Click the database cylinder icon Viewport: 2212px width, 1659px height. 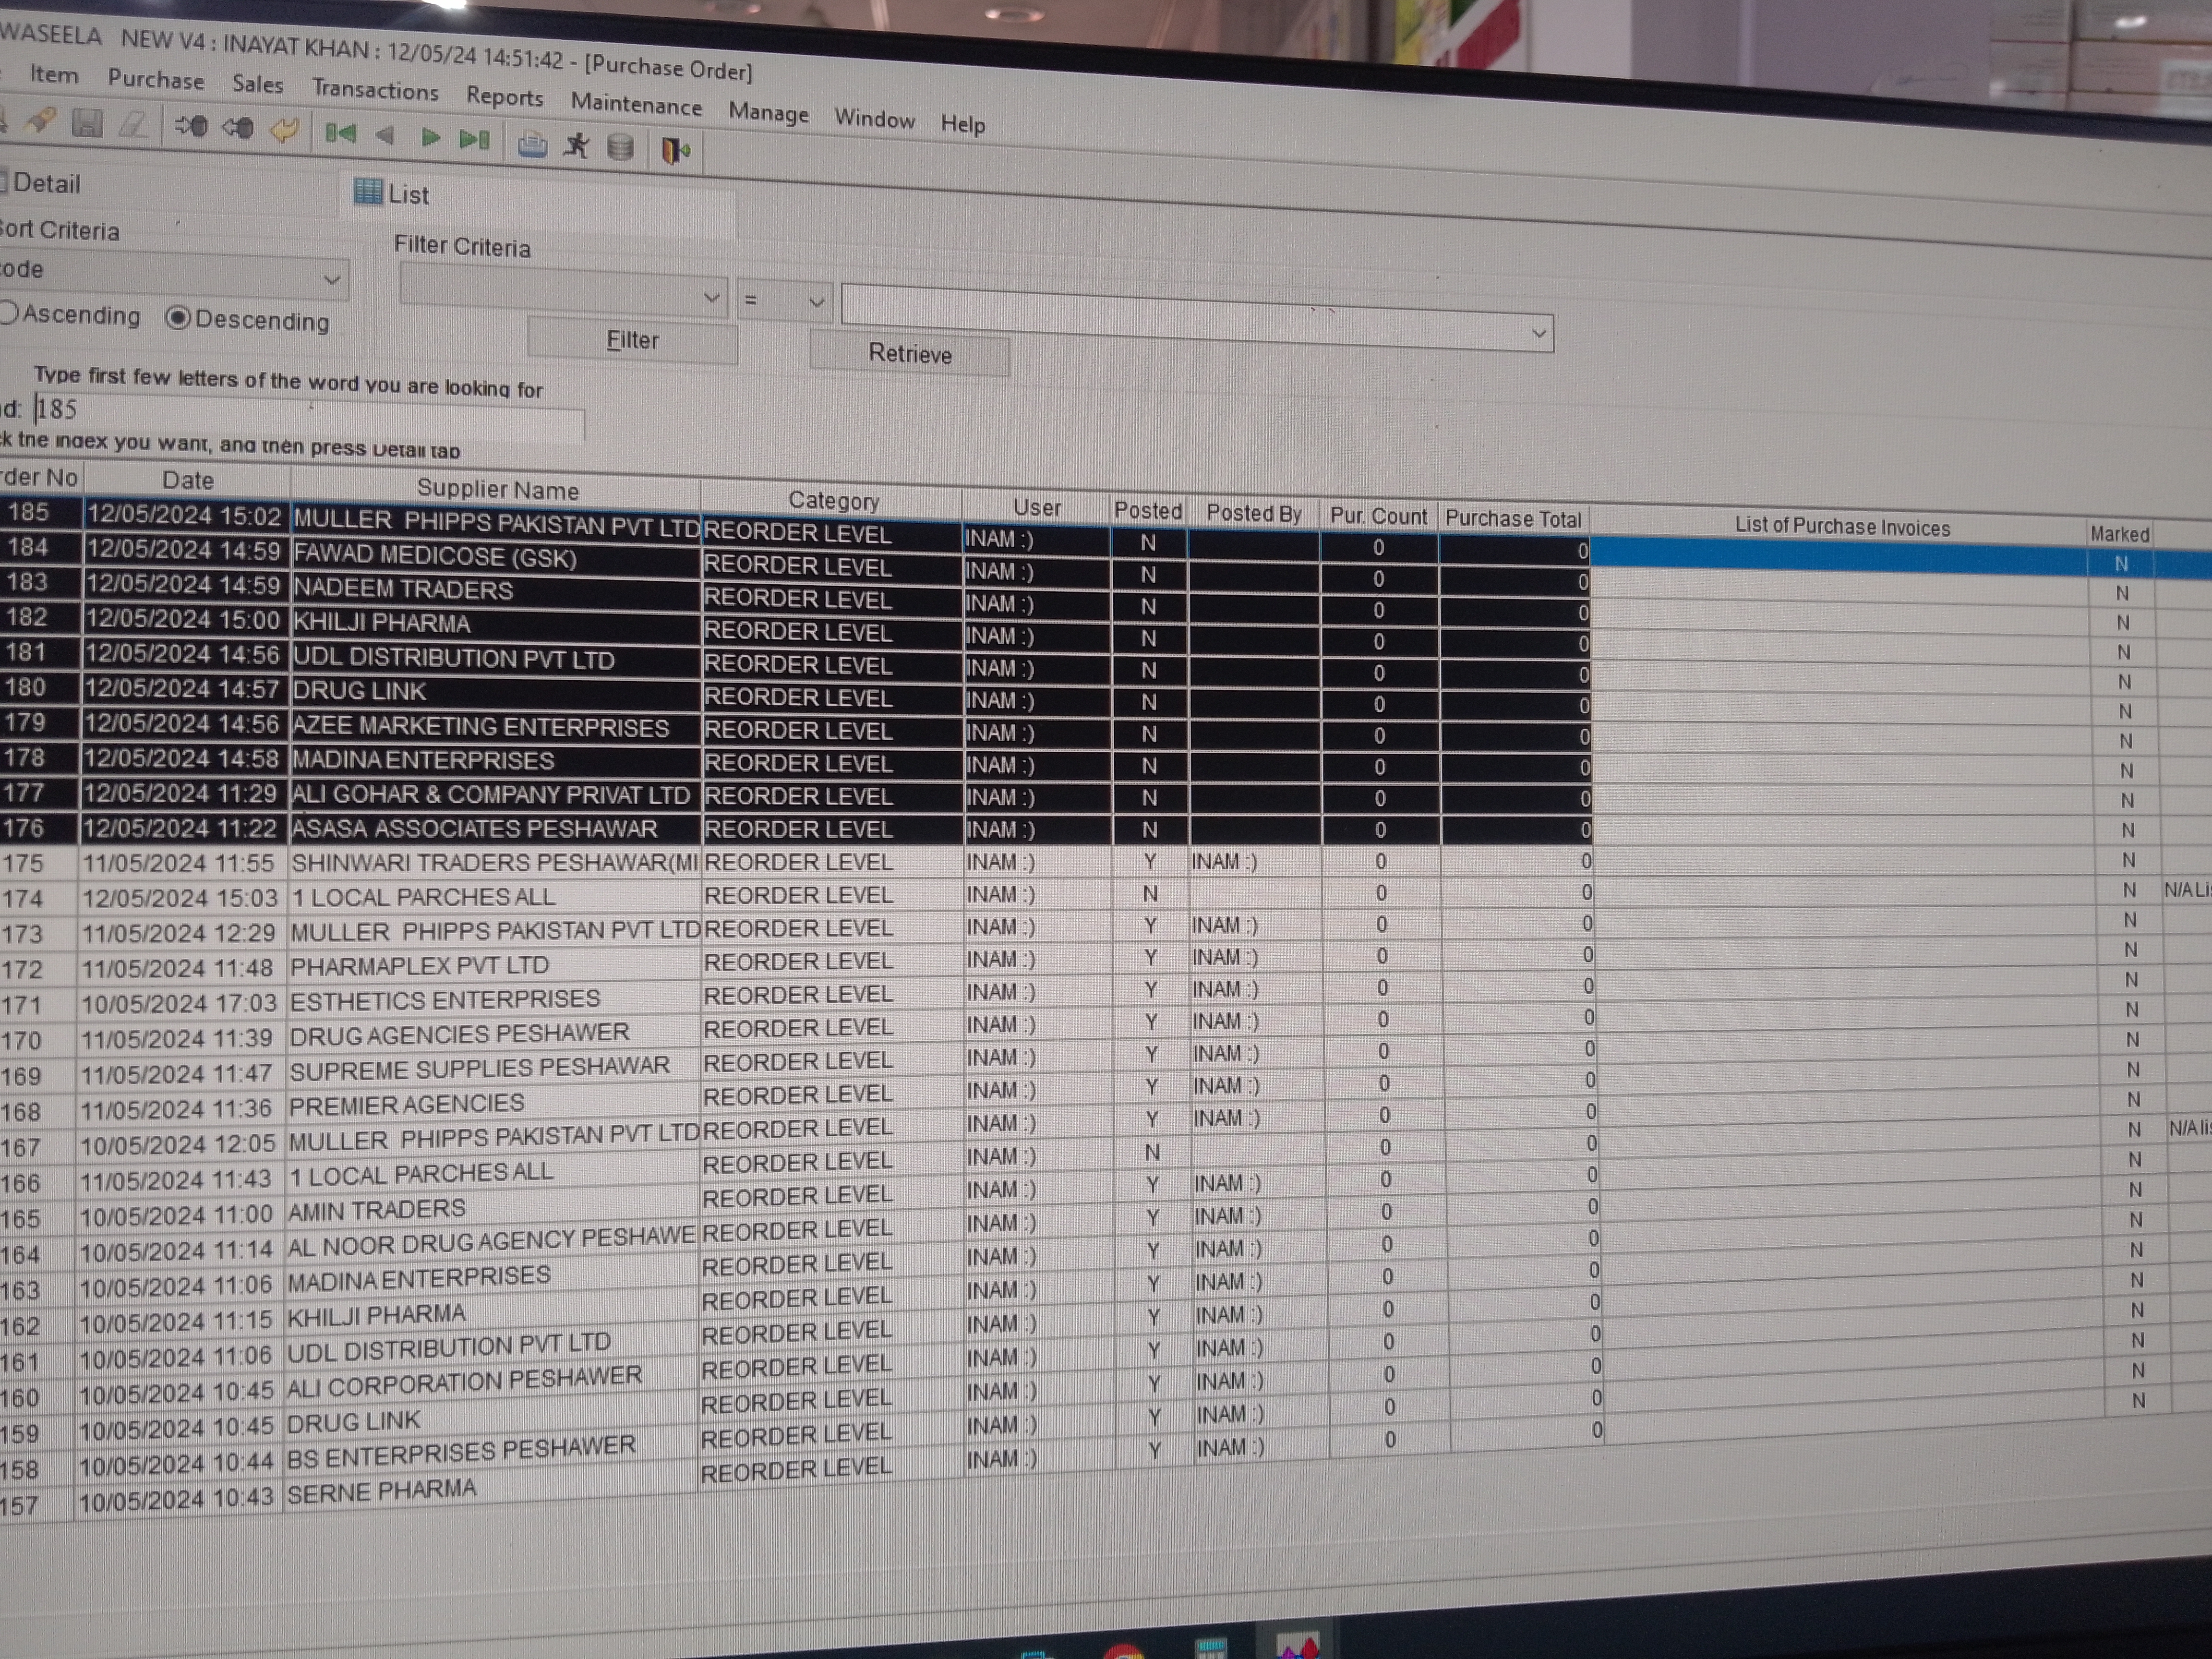click(x=620, y=148)
